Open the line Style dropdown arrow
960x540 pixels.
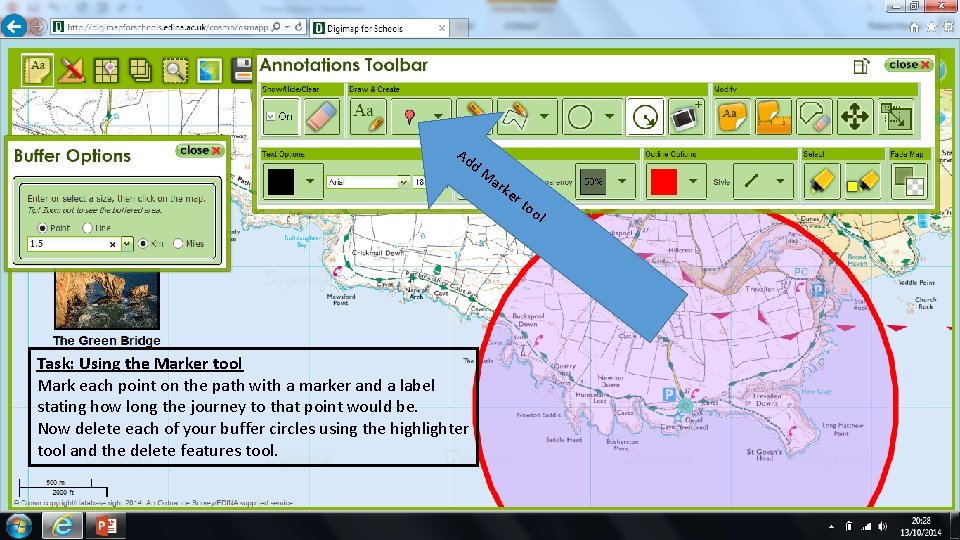tap(780, 181)
